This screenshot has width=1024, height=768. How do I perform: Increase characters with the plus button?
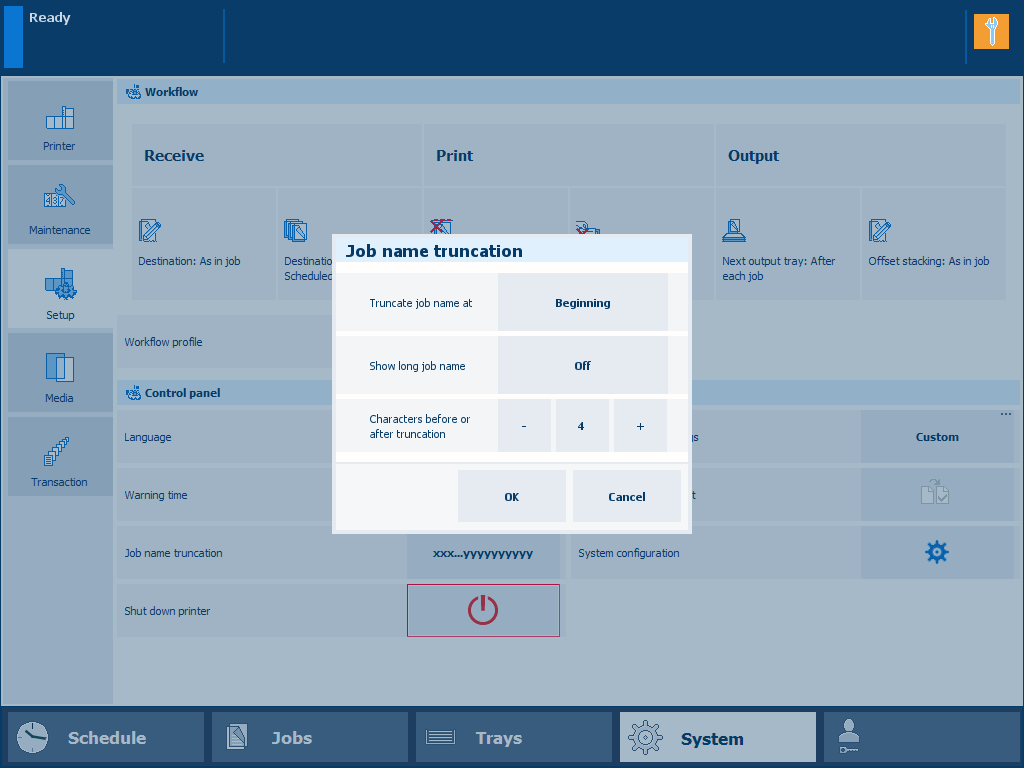coord(640,426)
